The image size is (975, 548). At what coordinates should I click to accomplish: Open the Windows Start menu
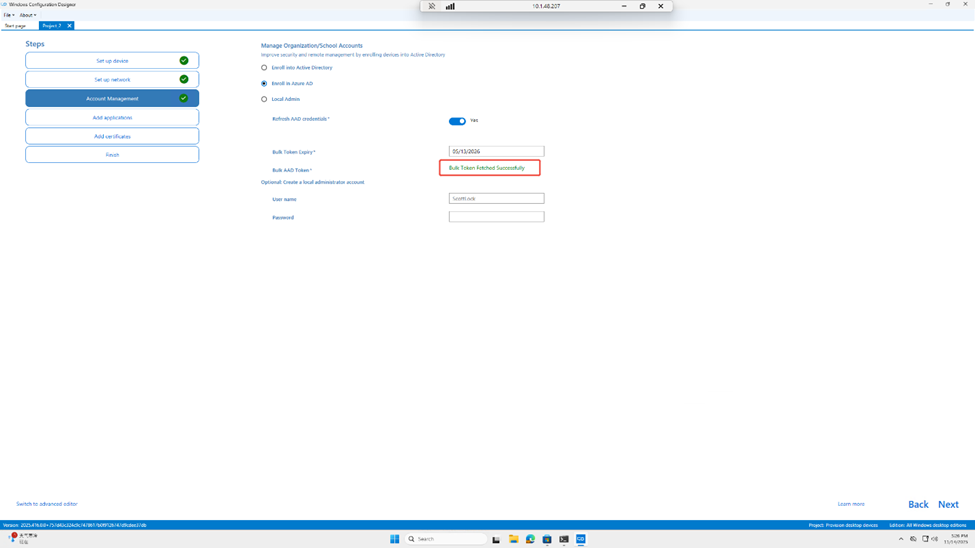coord(394,539)
